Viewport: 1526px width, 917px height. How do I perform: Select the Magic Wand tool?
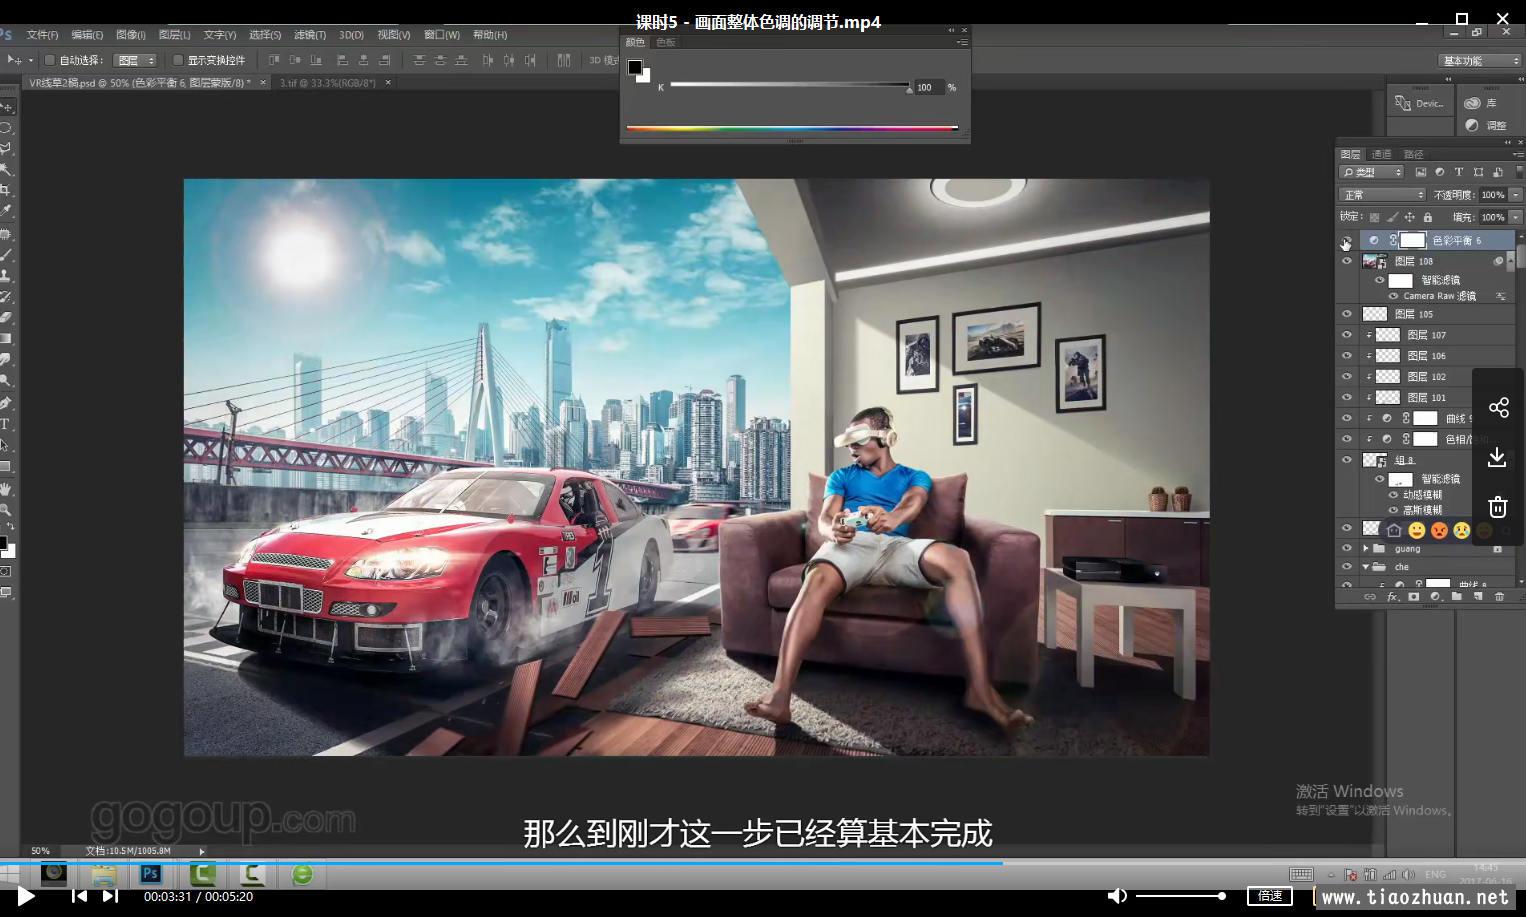point(6,169)
